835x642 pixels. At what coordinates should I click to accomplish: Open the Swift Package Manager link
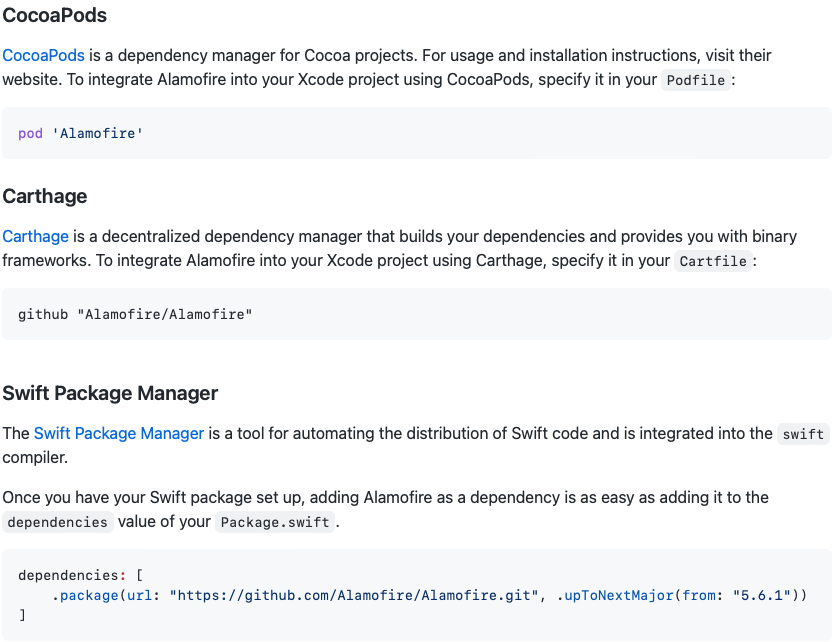tap(119, 433)
